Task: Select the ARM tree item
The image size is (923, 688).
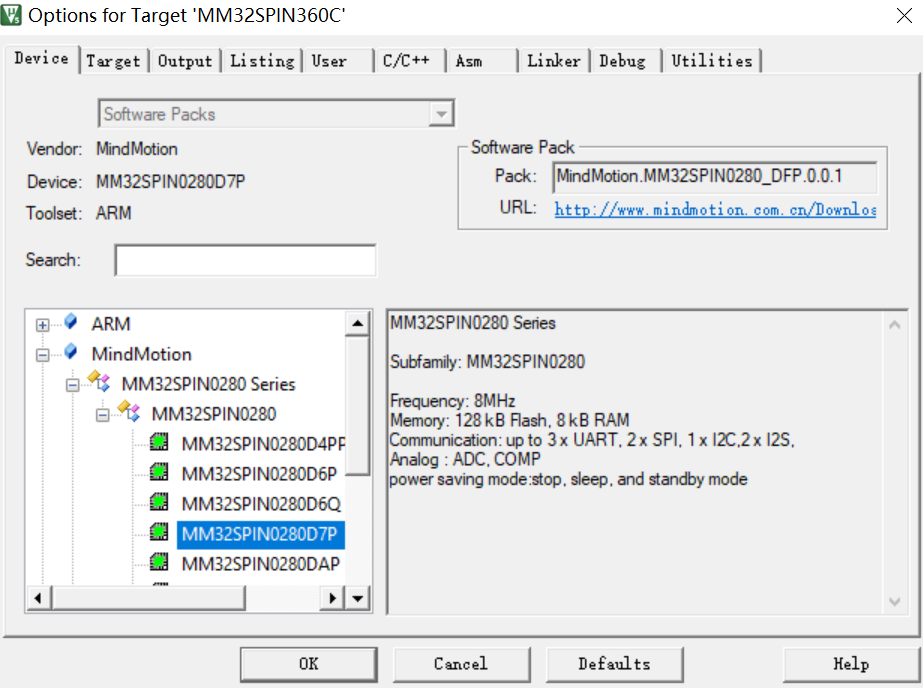Action: [x=111, y=324]
